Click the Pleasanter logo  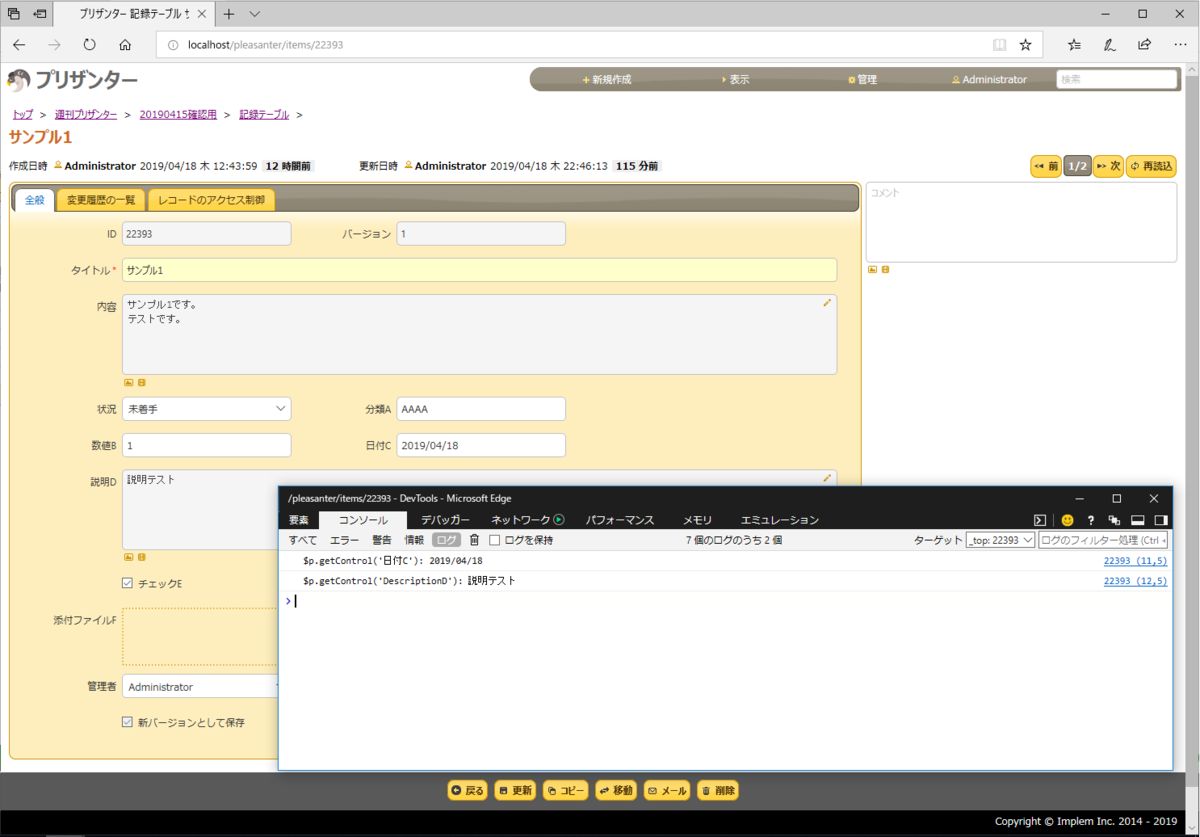point(73,80)
